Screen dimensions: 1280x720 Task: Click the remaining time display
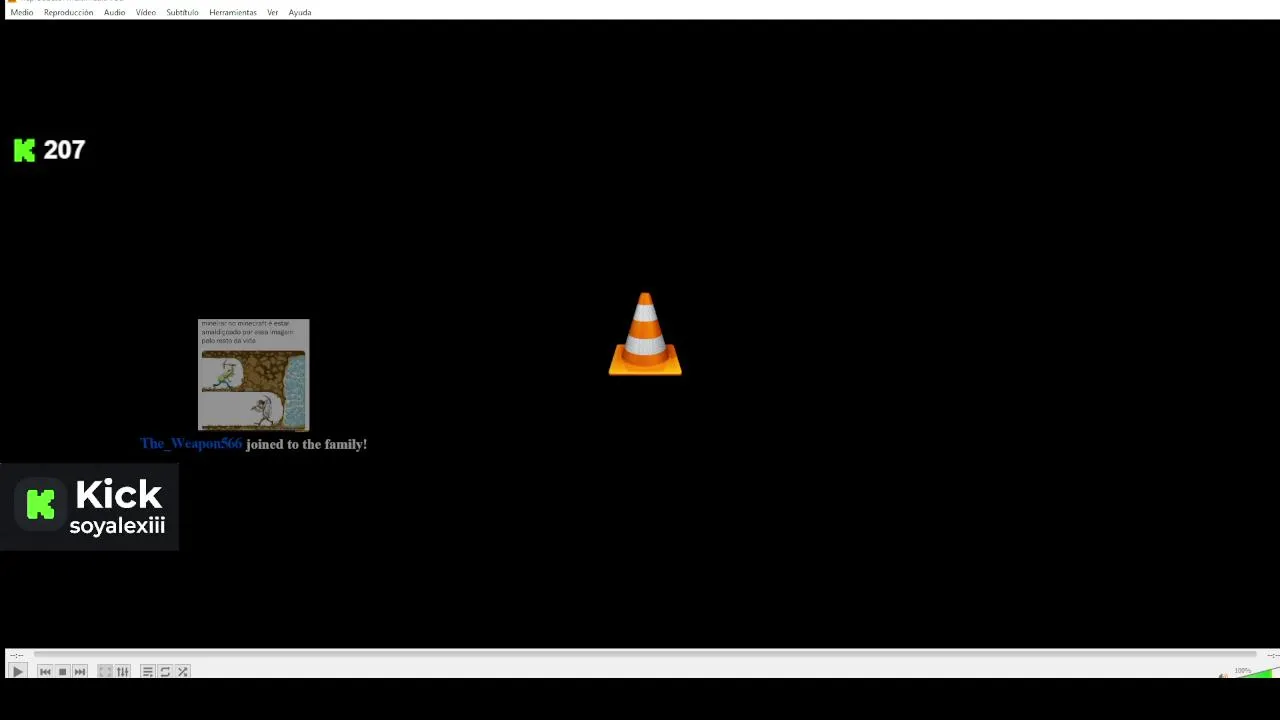(1272, 655)
